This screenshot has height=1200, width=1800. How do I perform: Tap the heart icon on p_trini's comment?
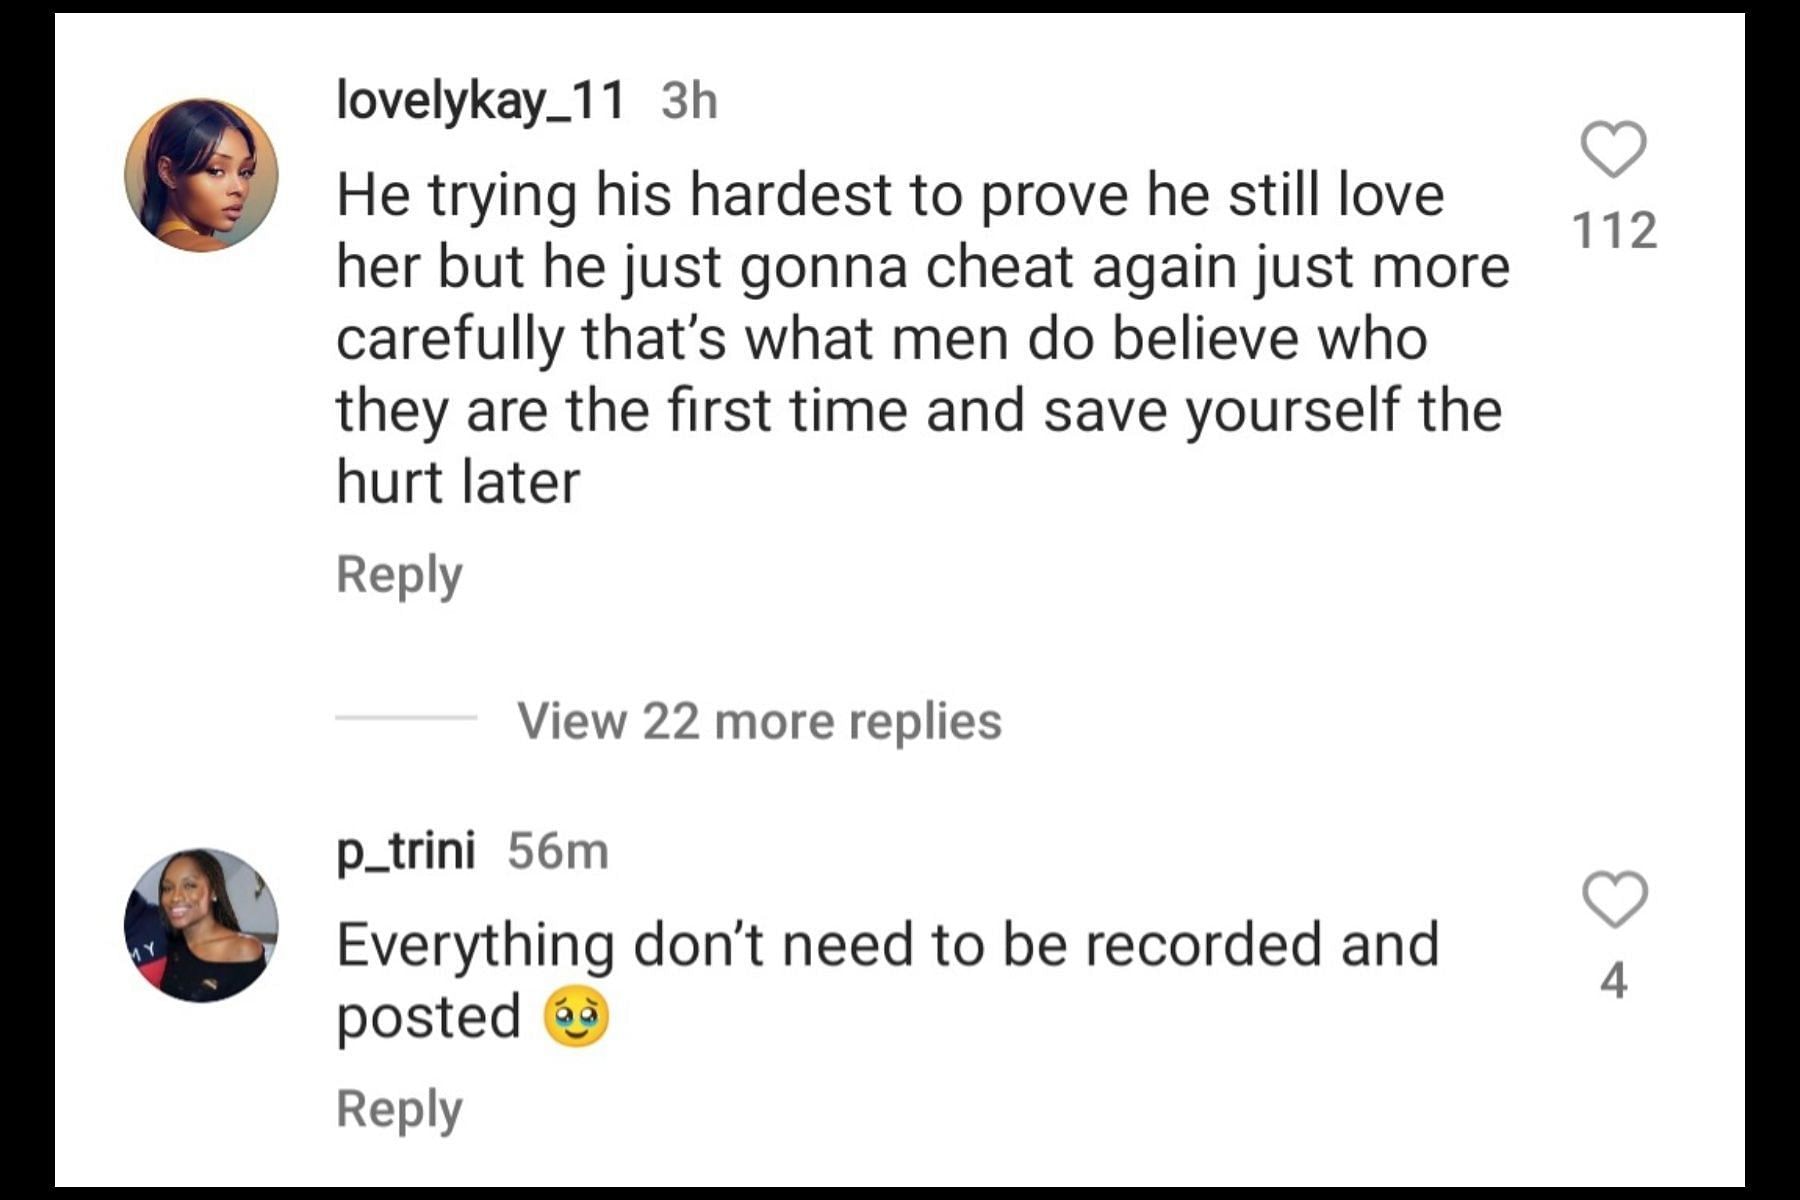pyautogui.click(x=1615, y=900)
